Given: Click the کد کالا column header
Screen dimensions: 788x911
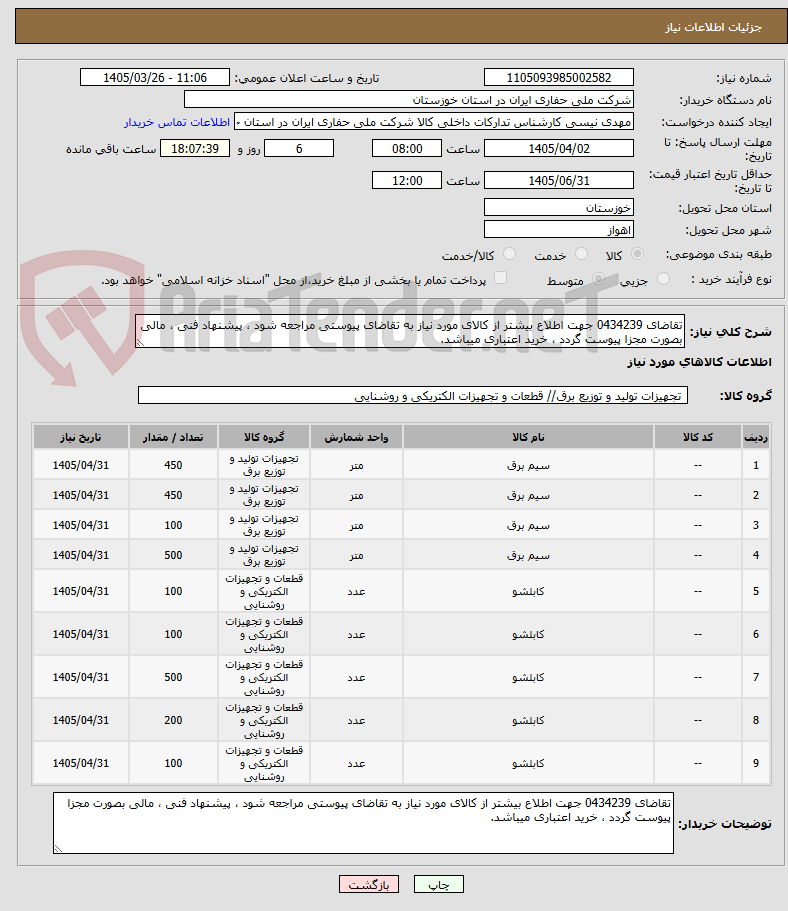Looking at the screenshot, I should [x=697, y=437].
